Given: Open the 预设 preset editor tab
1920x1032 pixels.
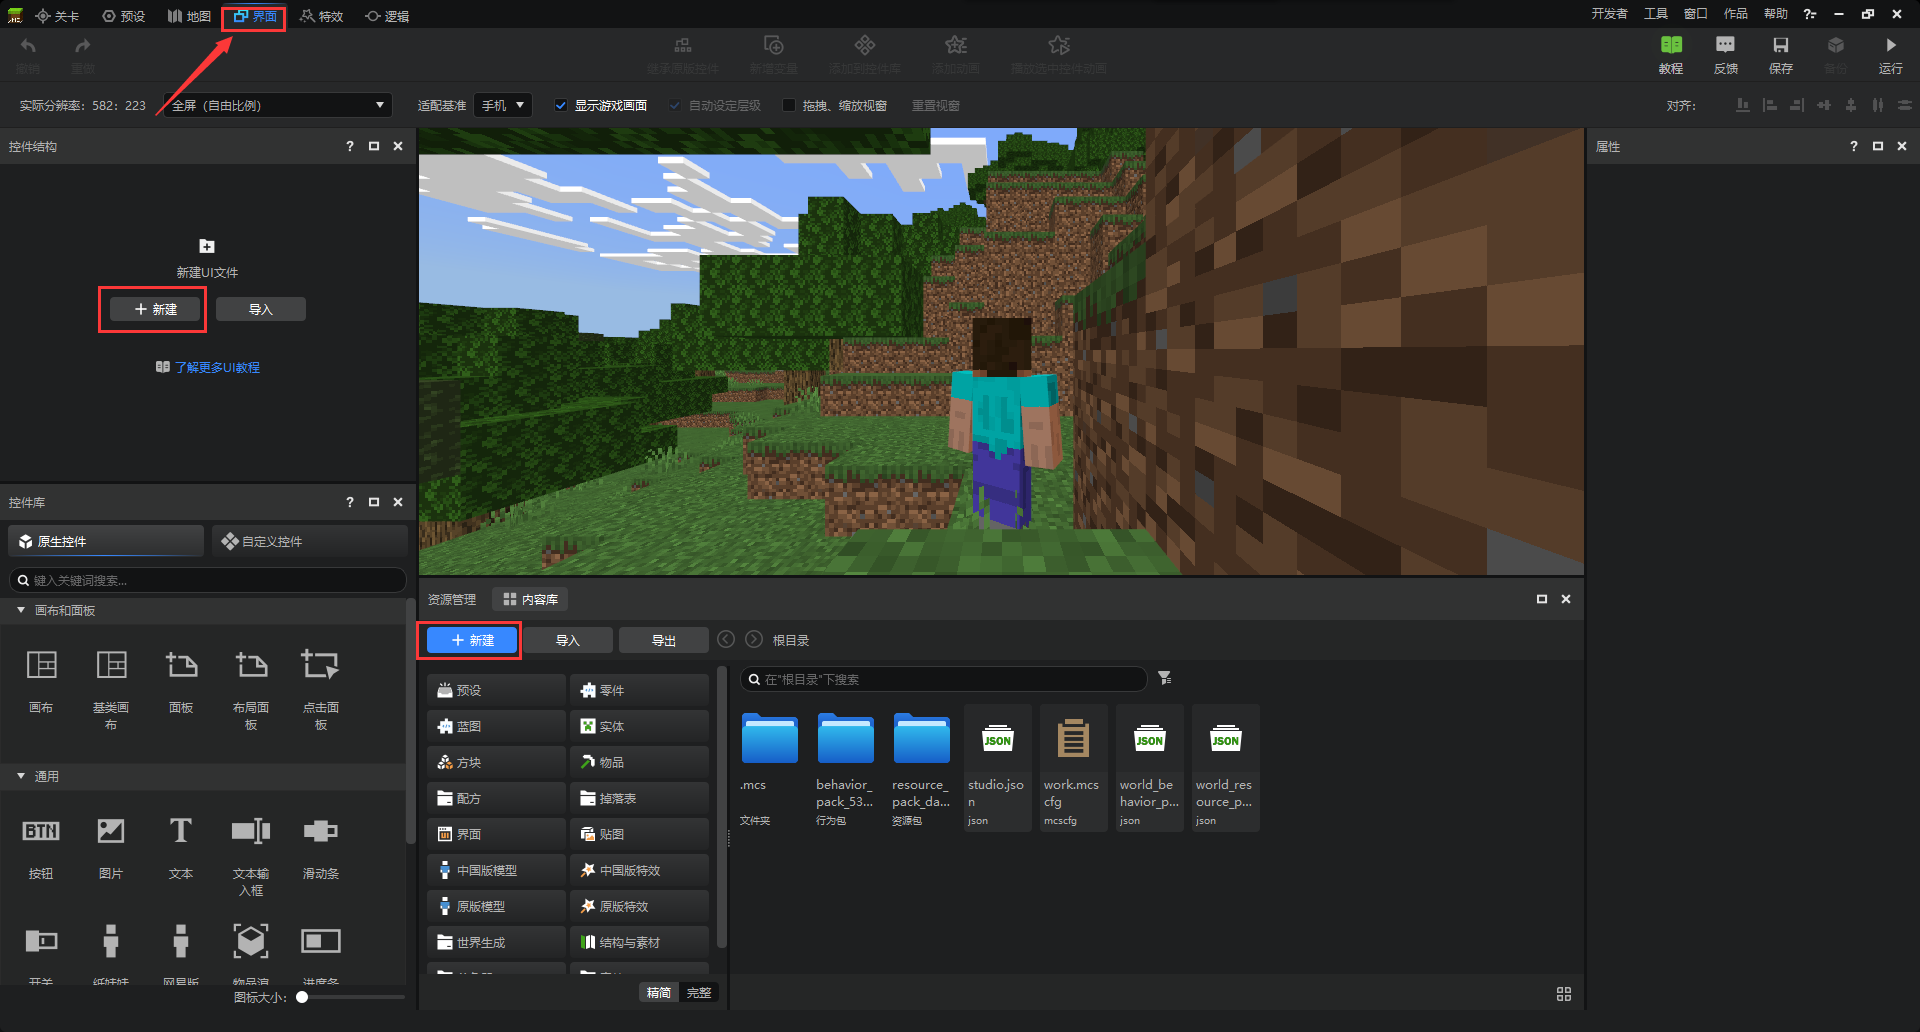Looking at the screenshot, I should coord(124,16).
